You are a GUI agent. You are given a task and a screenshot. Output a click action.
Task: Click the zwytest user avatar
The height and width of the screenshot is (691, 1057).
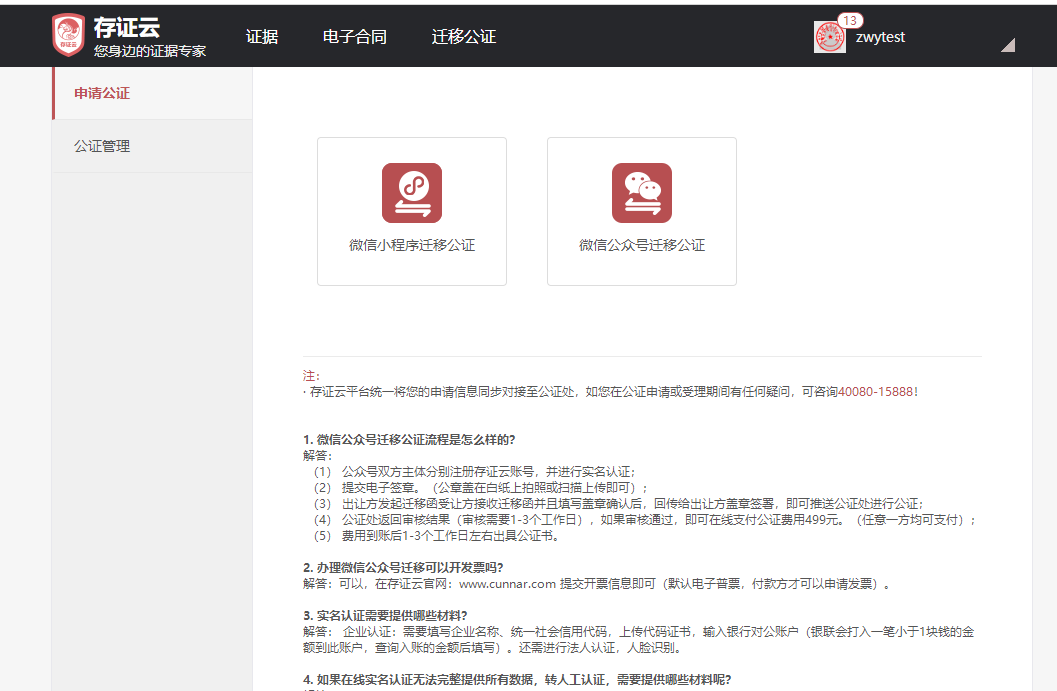(x=829, y=37)
